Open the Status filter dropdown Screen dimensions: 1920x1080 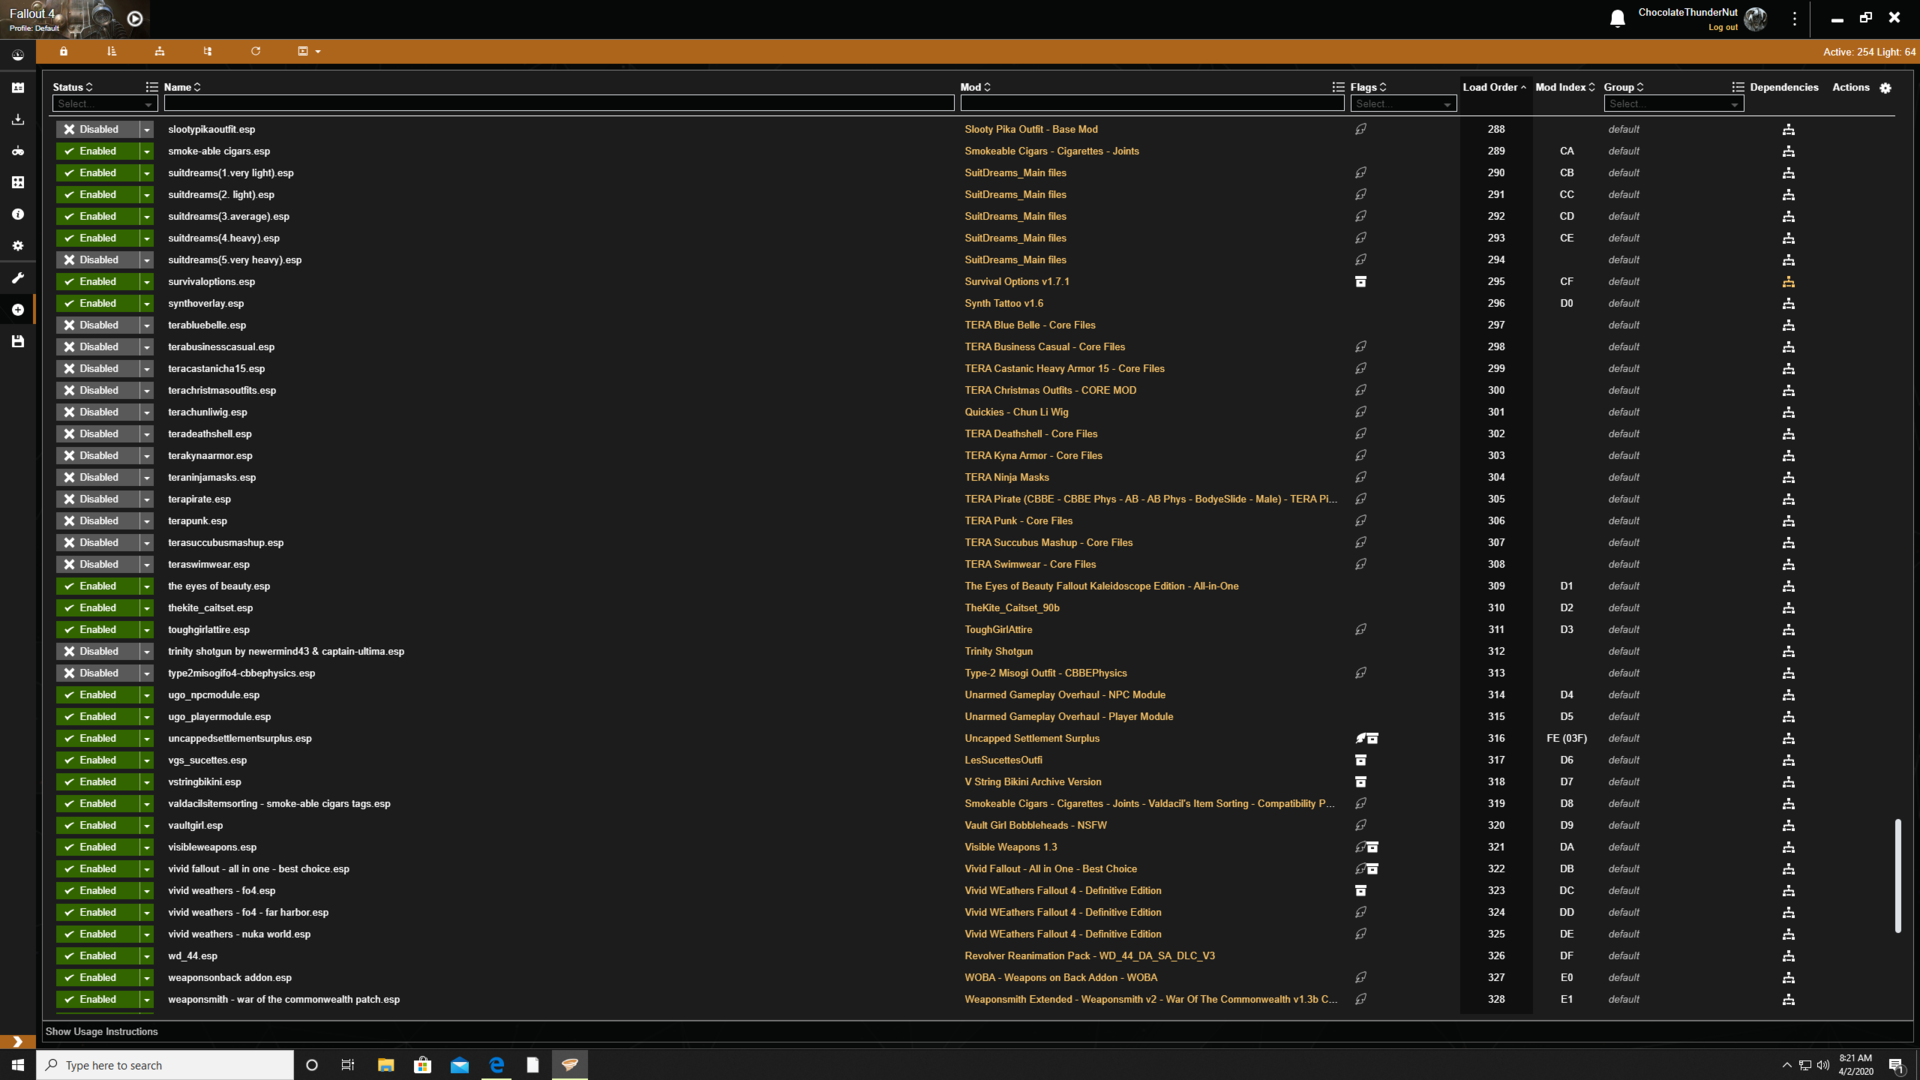click(105, 104)
